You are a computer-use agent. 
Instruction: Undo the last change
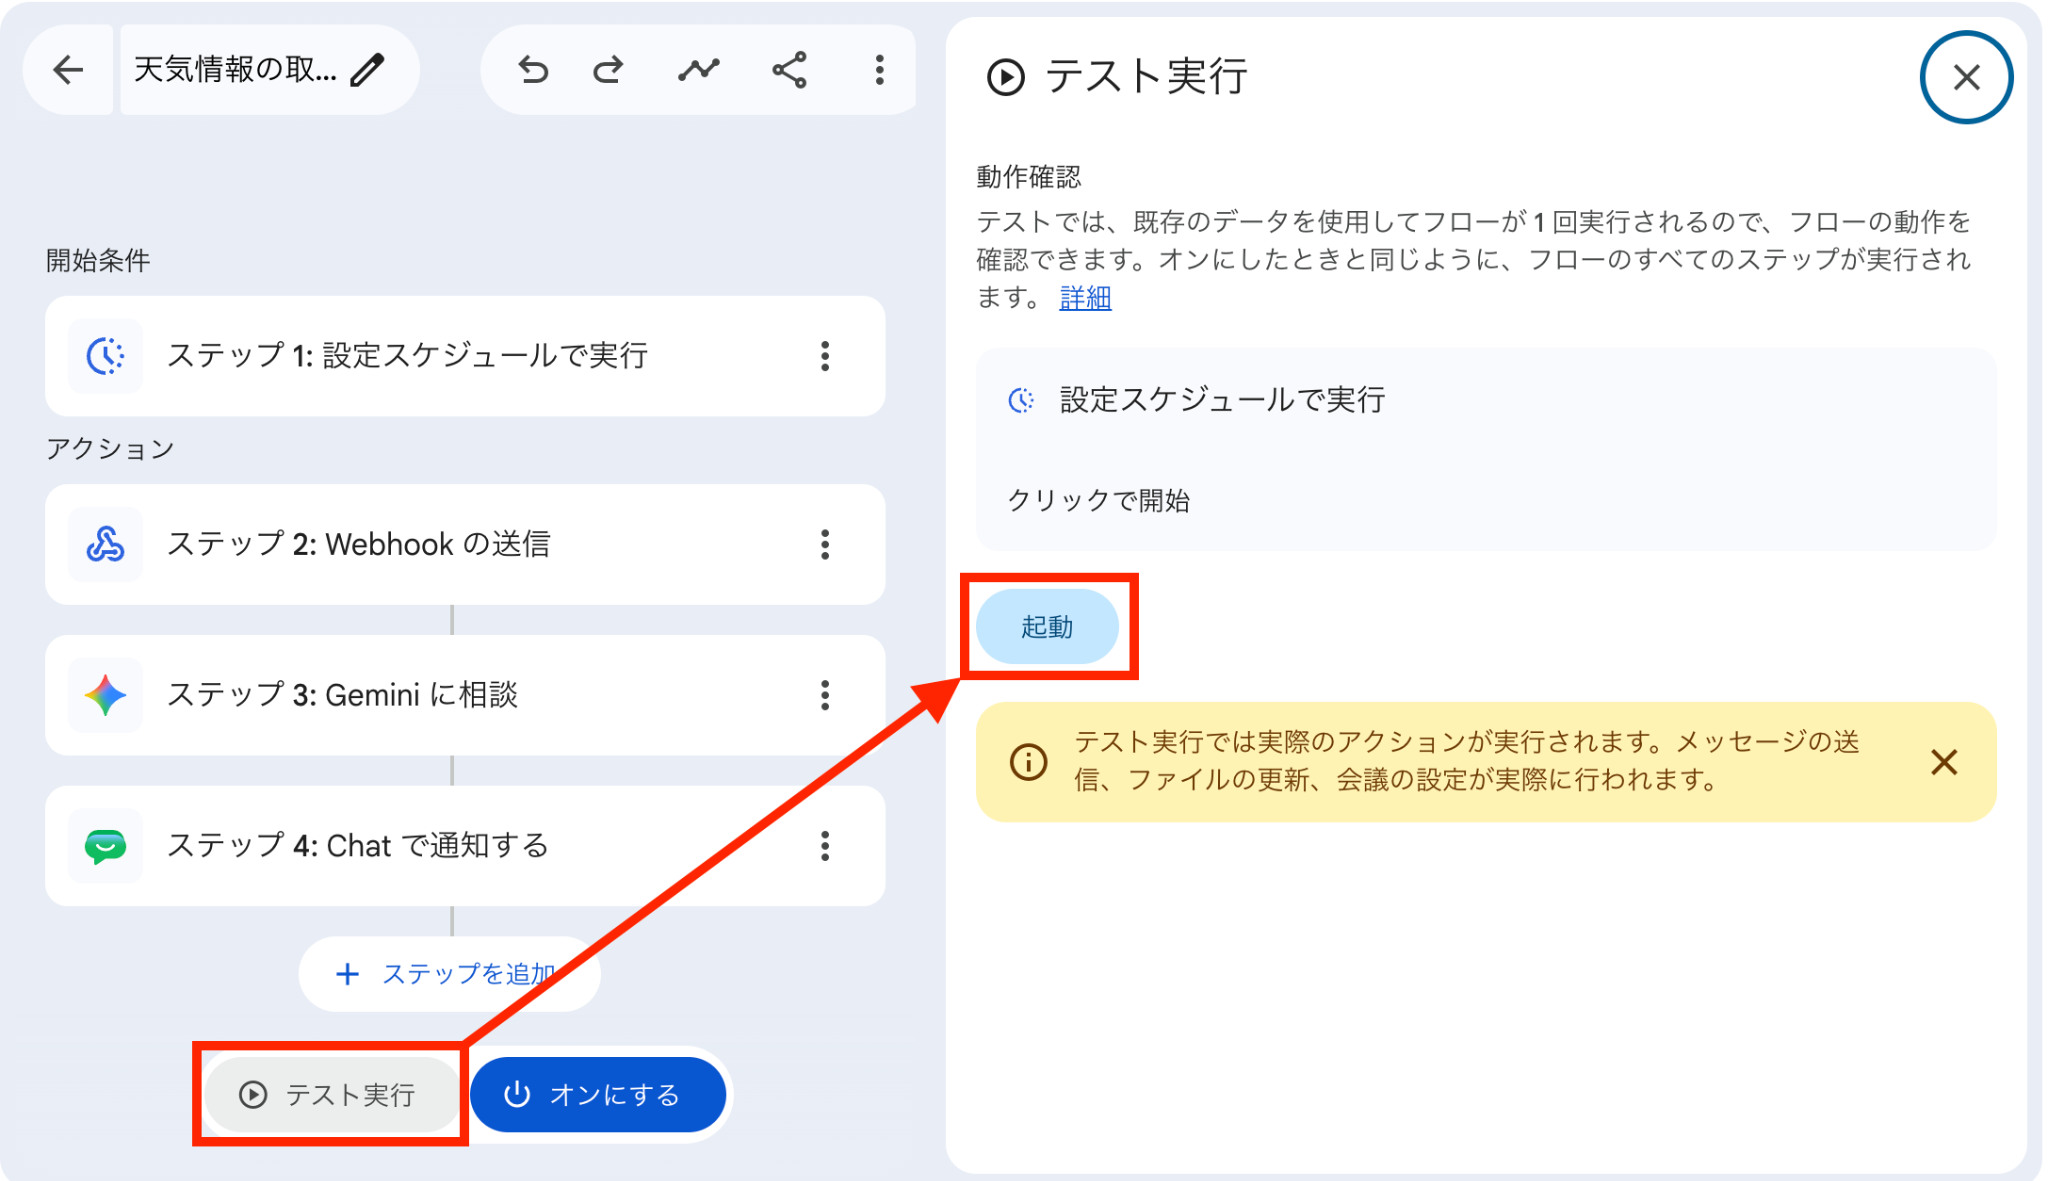tap(533, 70)
